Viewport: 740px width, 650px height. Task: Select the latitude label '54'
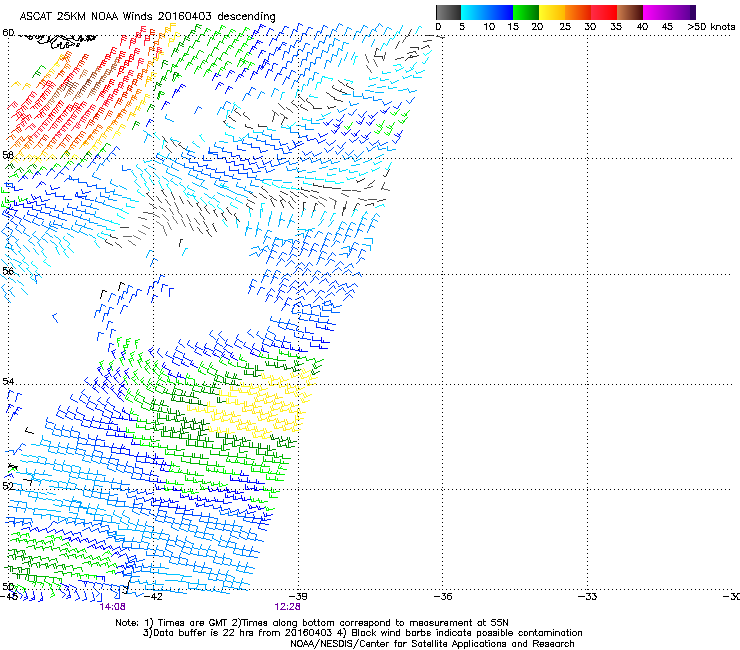pos(8,381)
